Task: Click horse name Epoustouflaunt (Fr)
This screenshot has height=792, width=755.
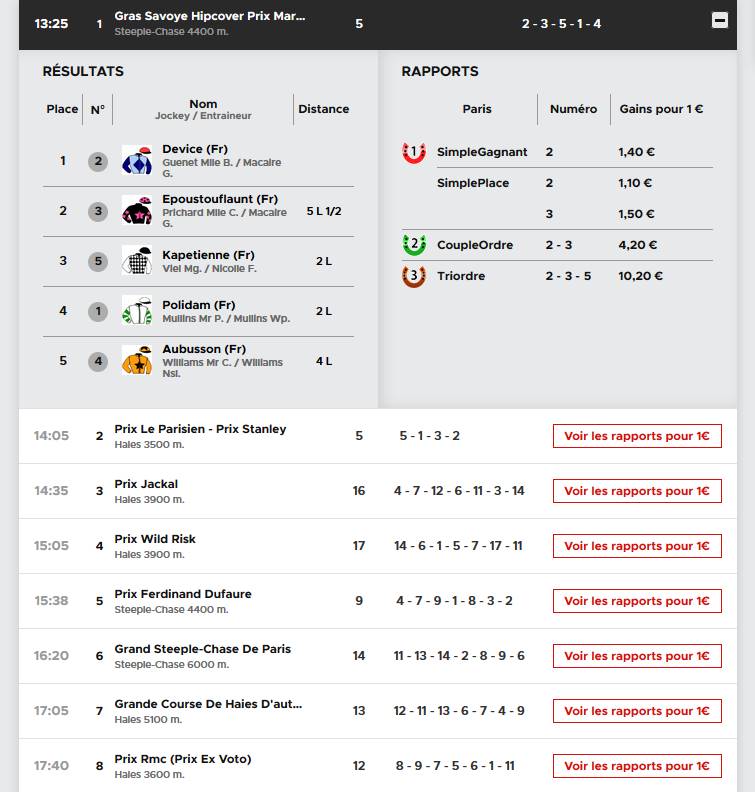Action: tap(220, 199)
